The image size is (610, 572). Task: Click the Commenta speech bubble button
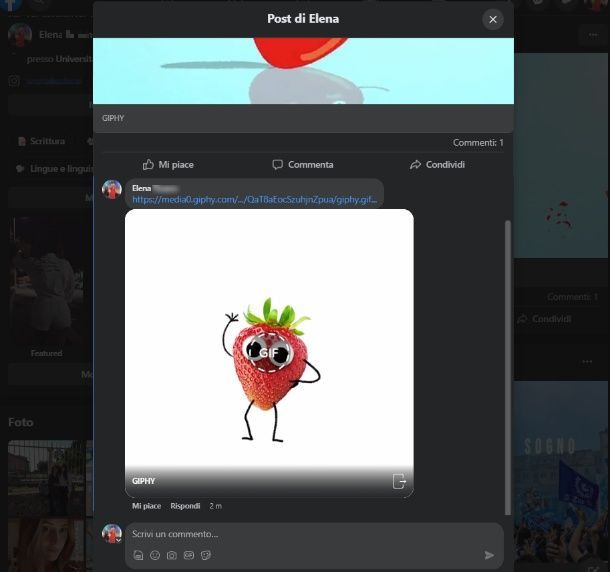tap(303, 165)
